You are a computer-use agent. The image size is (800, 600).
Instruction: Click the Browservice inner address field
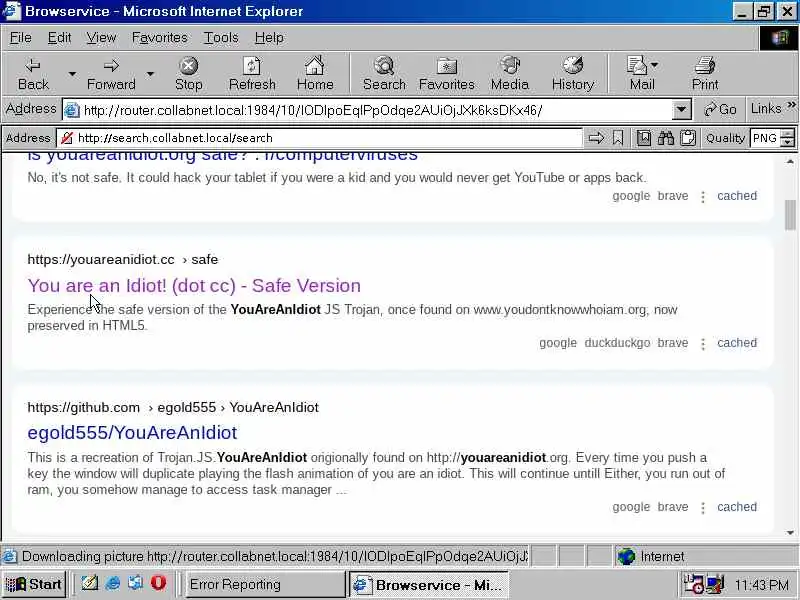coord(328,138)
